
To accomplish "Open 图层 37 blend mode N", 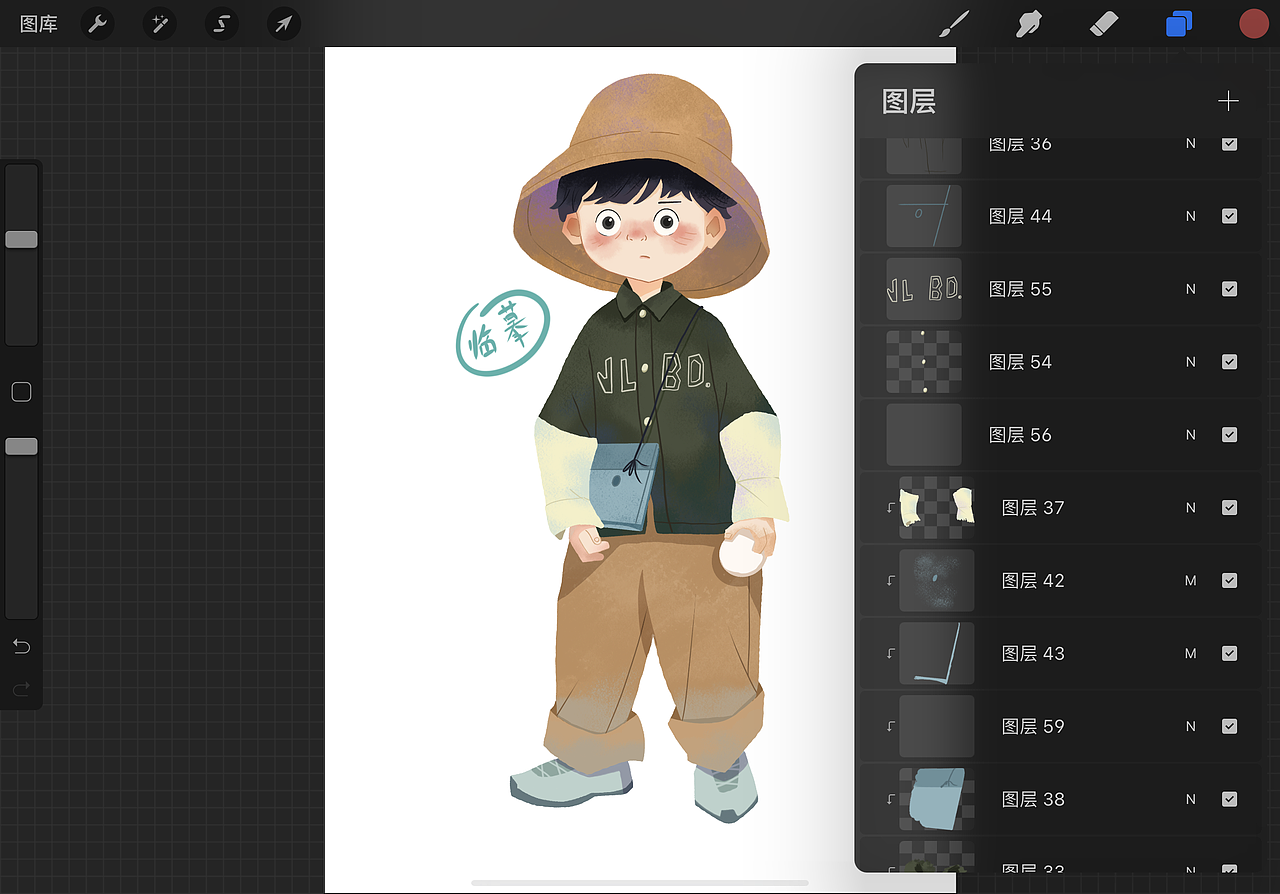I will click(1190, 508).
